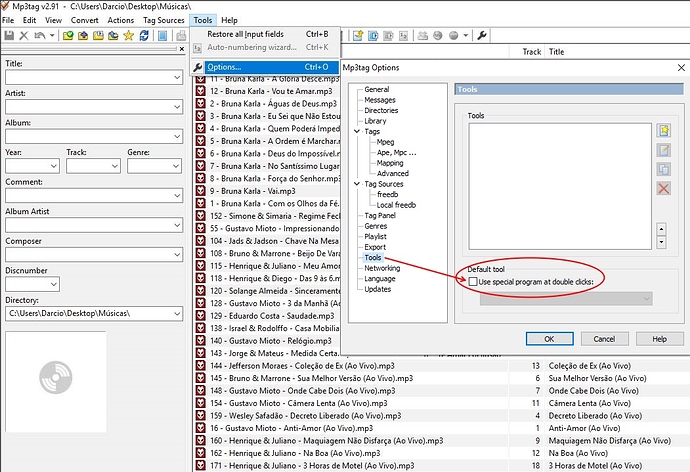This screenshot has height=472, width=690.
Task: Click the Undo arrow toolbar icon
Action: [40, 36]
